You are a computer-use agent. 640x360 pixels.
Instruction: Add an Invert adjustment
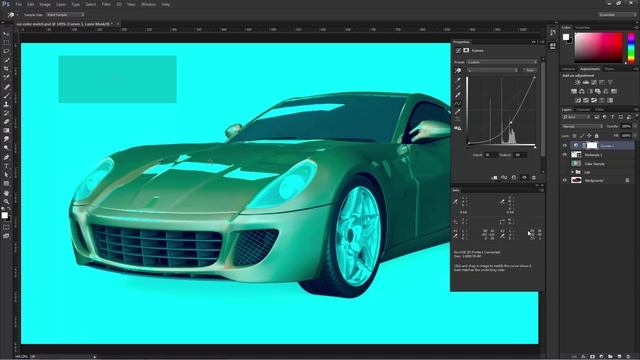[x=578, y=100]
